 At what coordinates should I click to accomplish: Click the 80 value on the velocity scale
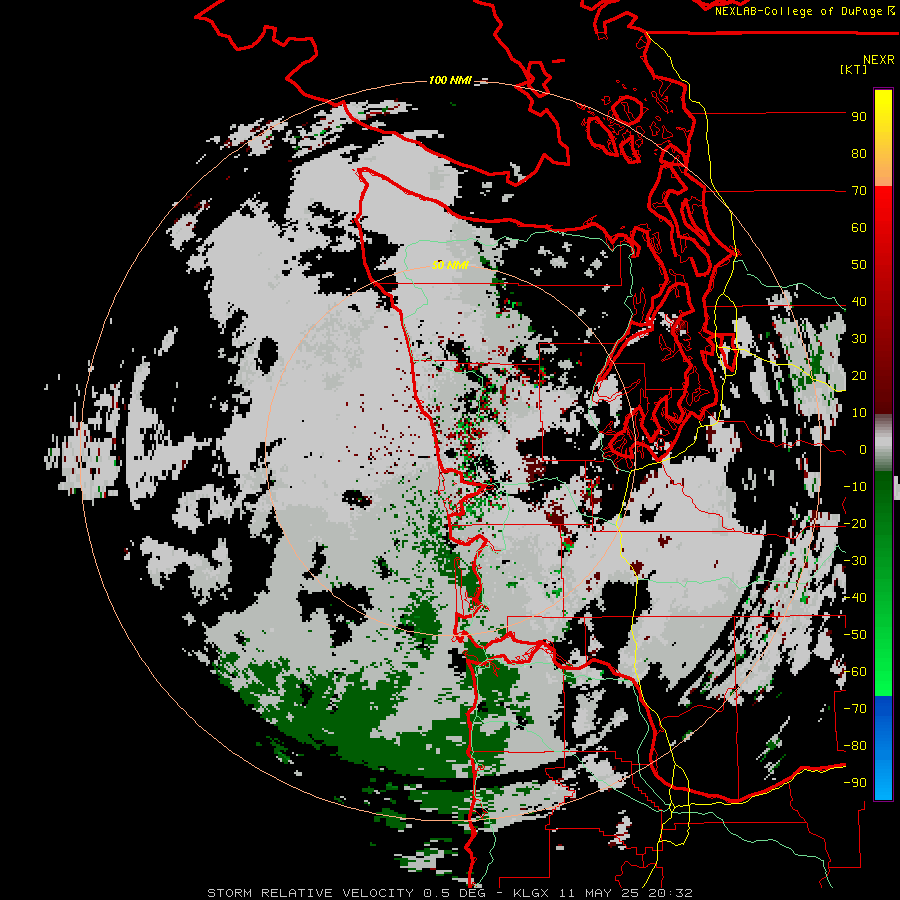tap(859, 154)
